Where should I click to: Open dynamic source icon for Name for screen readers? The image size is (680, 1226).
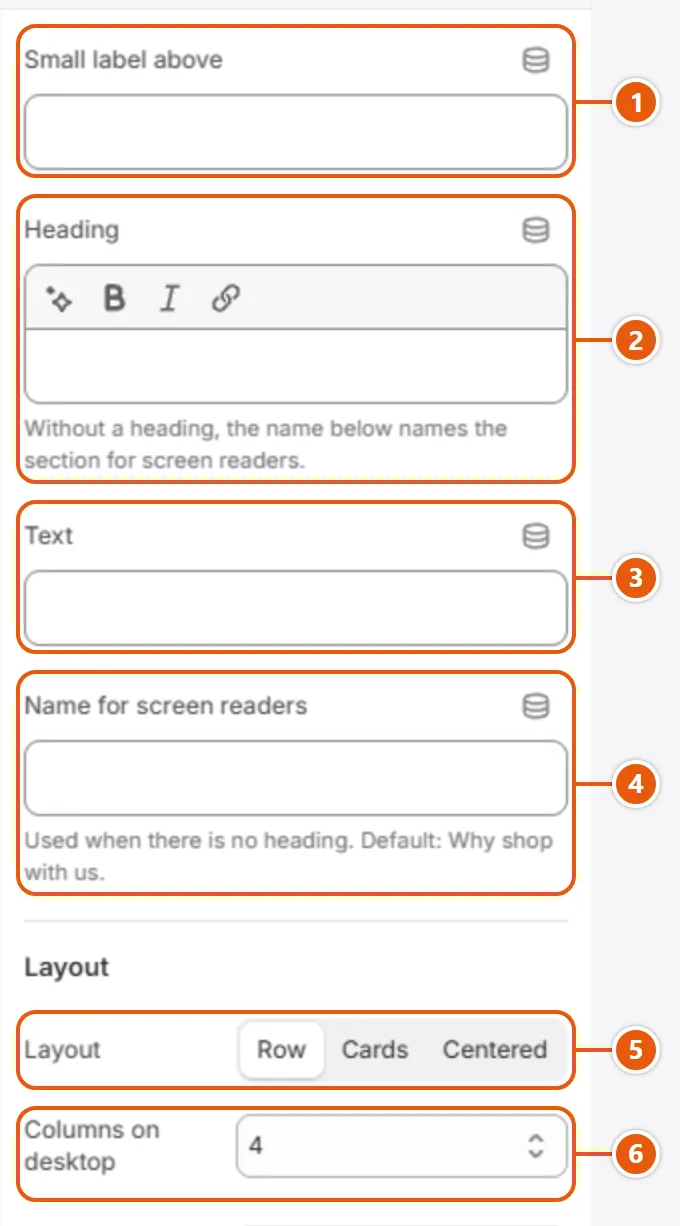coord(537,707)
